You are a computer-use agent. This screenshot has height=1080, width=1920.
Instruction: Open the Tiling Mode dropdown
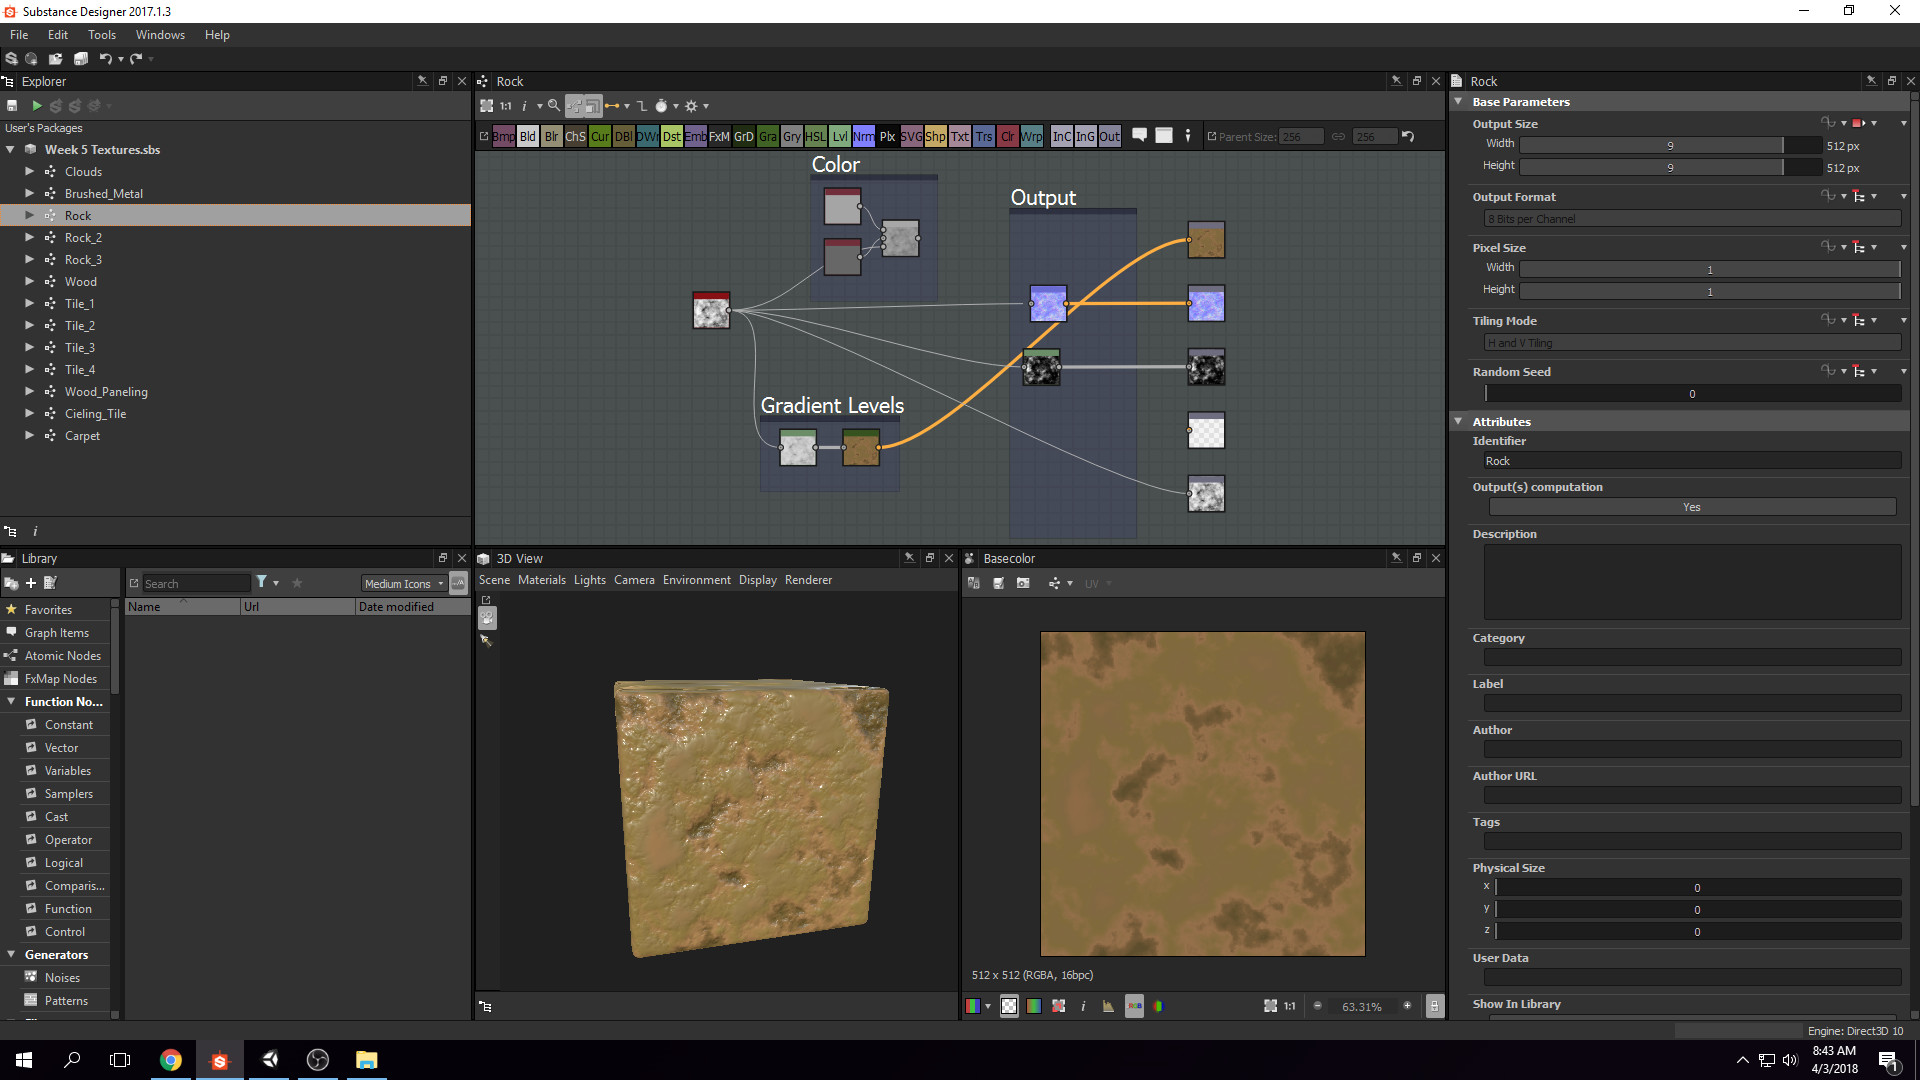(1690, 342)
